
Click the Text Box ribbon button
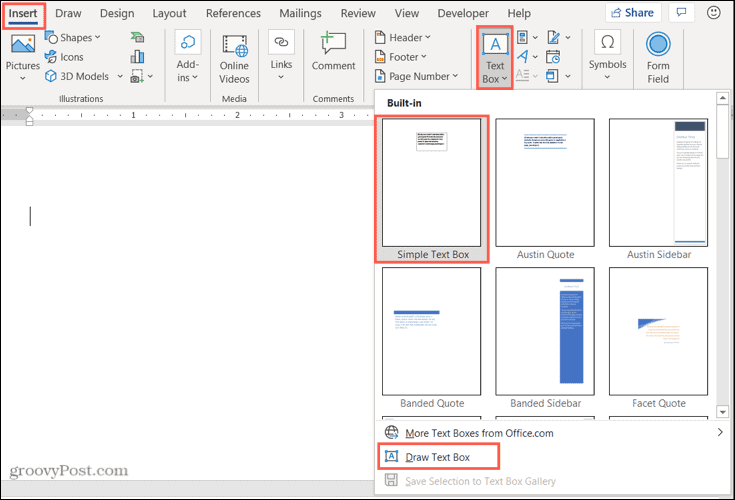[x=495, y=58]
